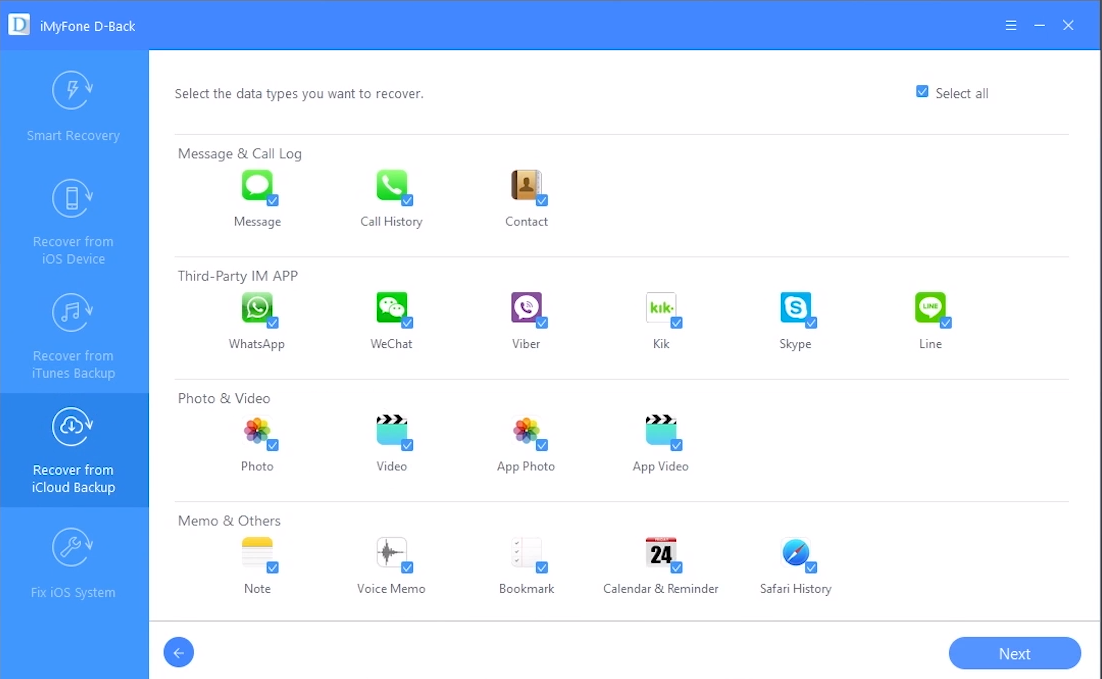Click the WeChat label text
This screenshot has height=679, width=1102.
(391, 344)
